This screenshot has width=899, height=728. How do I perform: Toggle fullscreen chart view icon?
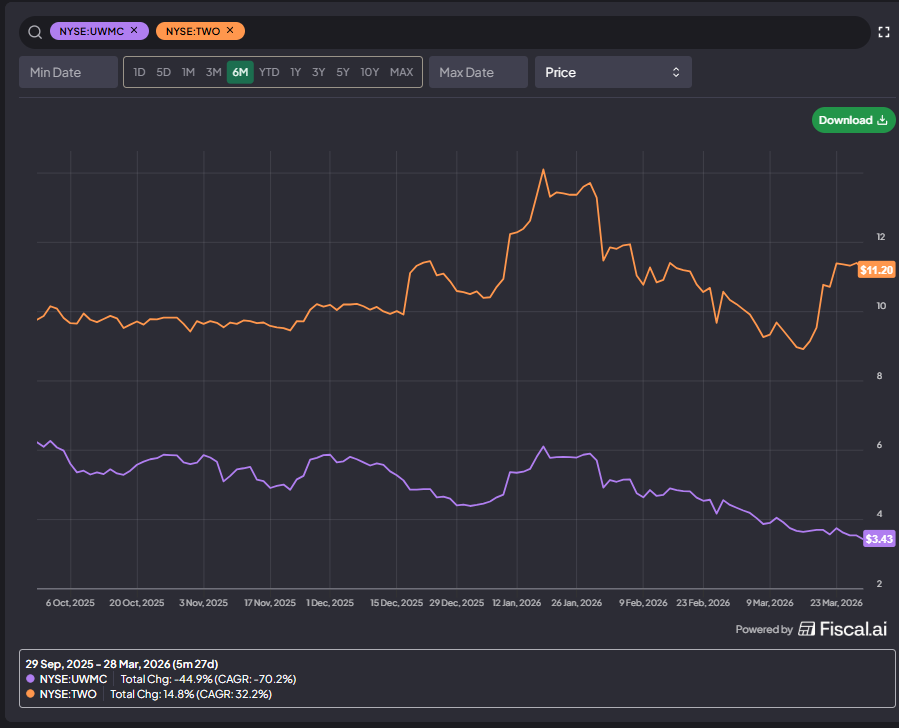(884, 32)
